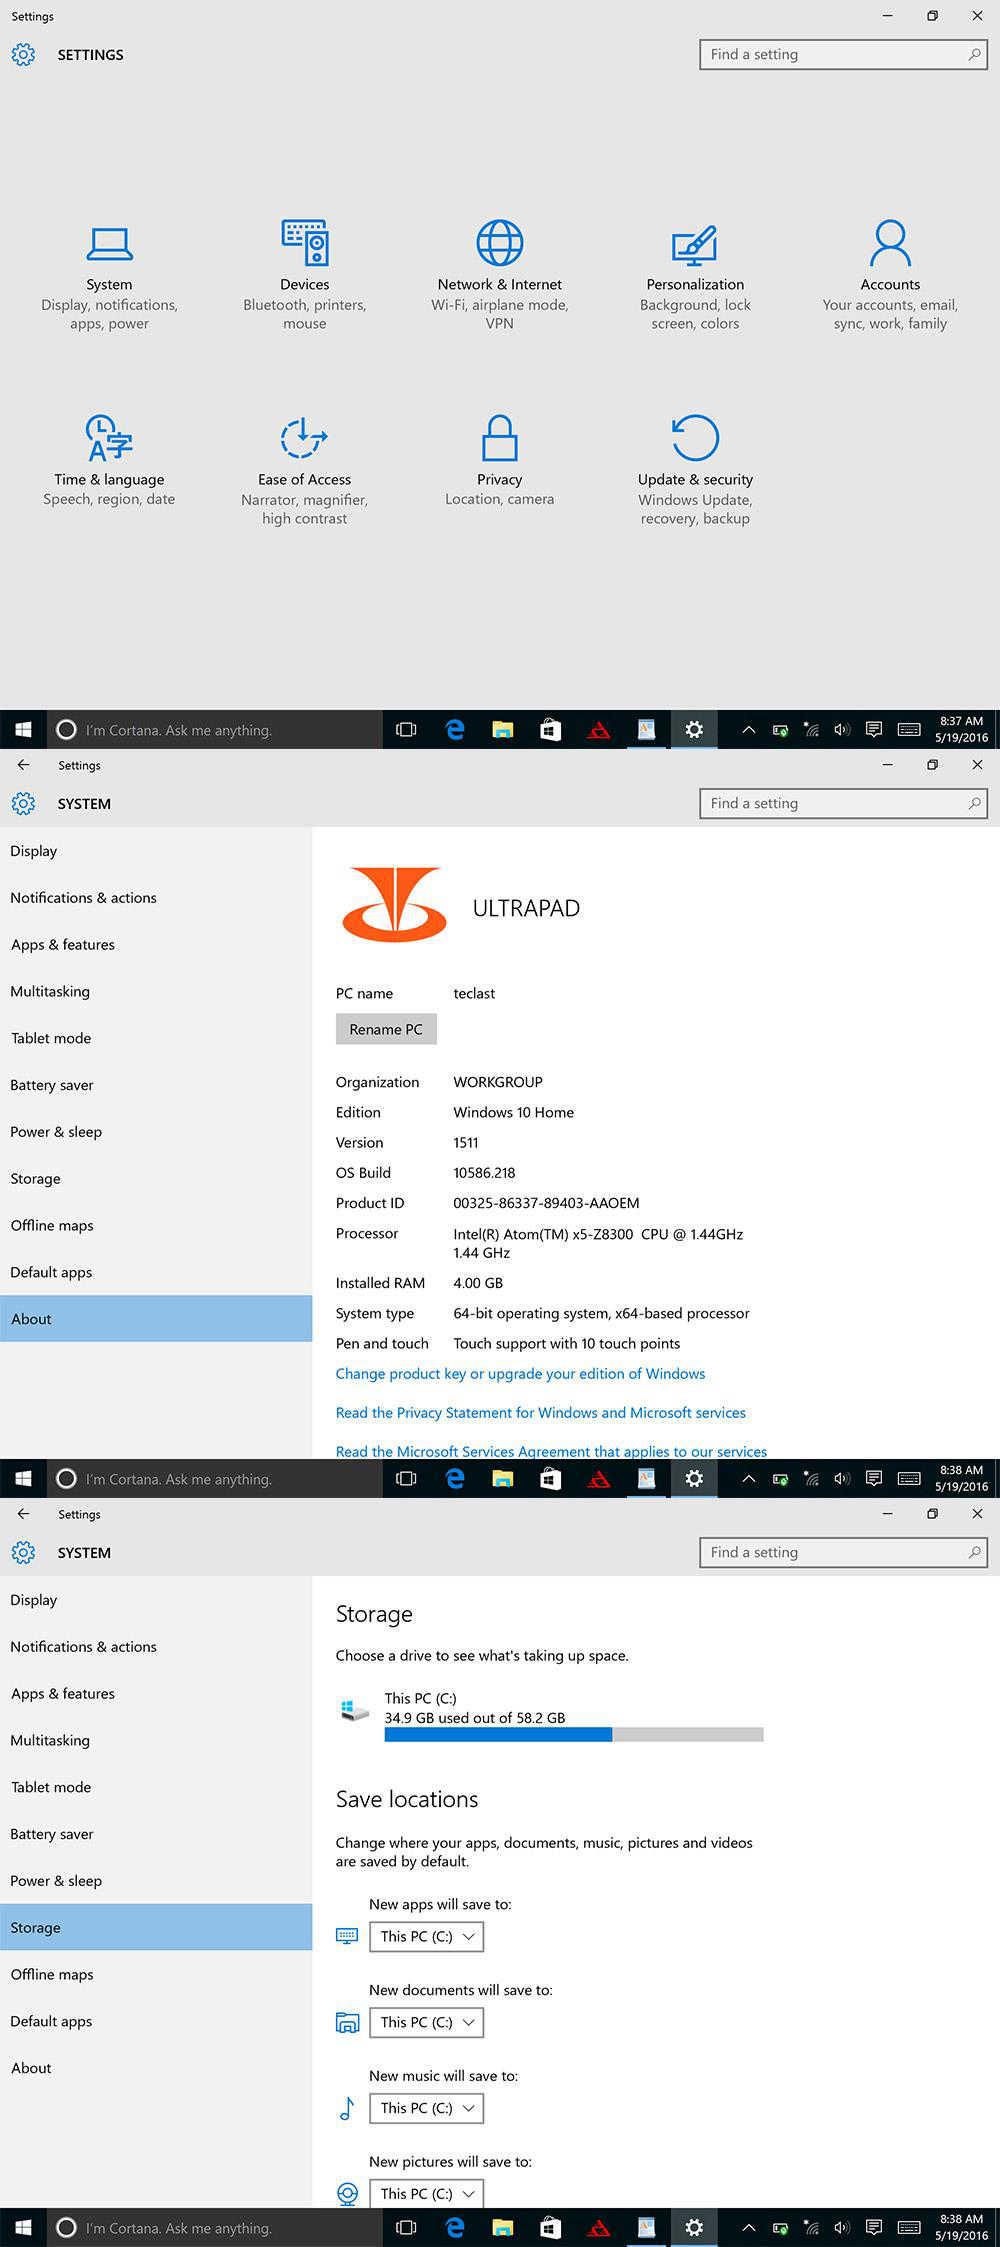1000x2247 pixels.
Task: Open the Privacy Statement link
Action: click(541, 1413)
